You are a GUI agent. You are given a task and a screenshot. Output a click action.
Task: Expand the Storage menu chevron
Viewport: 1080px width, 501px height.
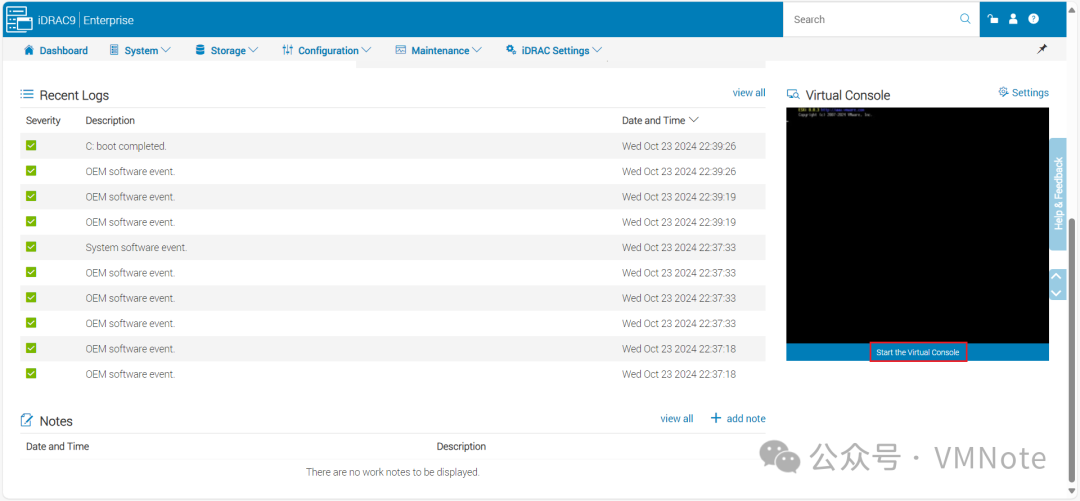click(x=253, y=50)
